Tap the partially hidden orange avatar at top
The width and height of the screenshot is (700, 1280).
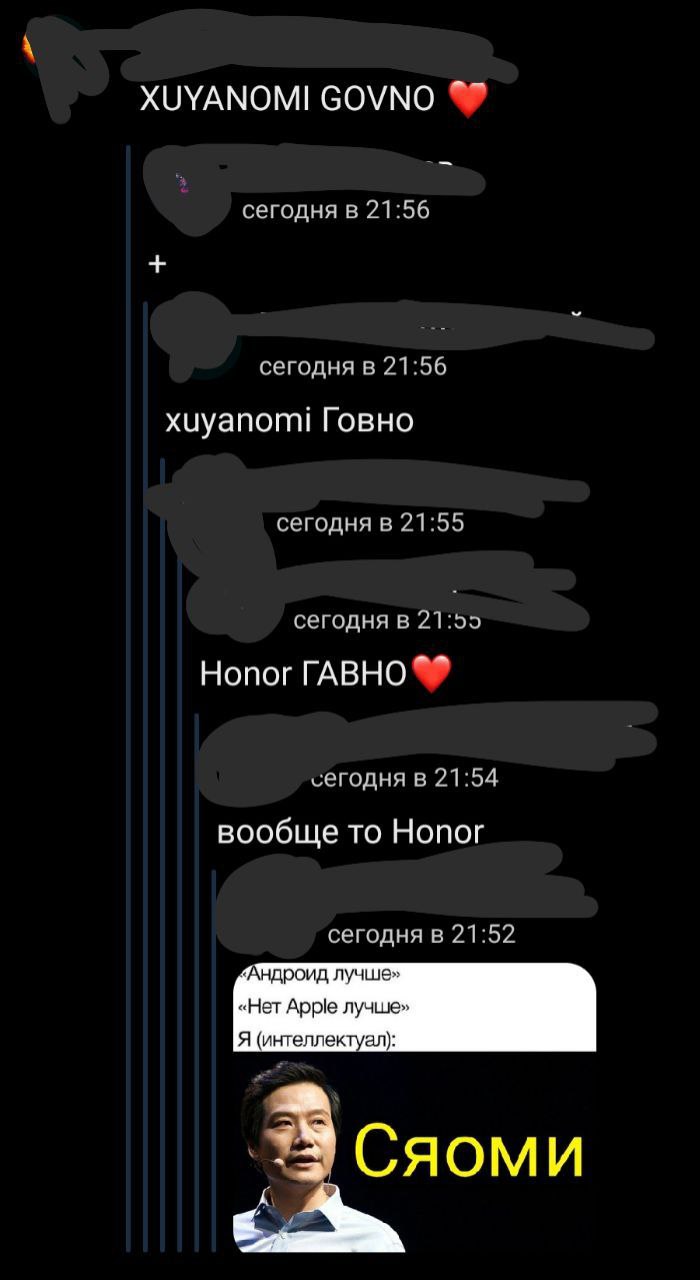[x=30, y=45]
